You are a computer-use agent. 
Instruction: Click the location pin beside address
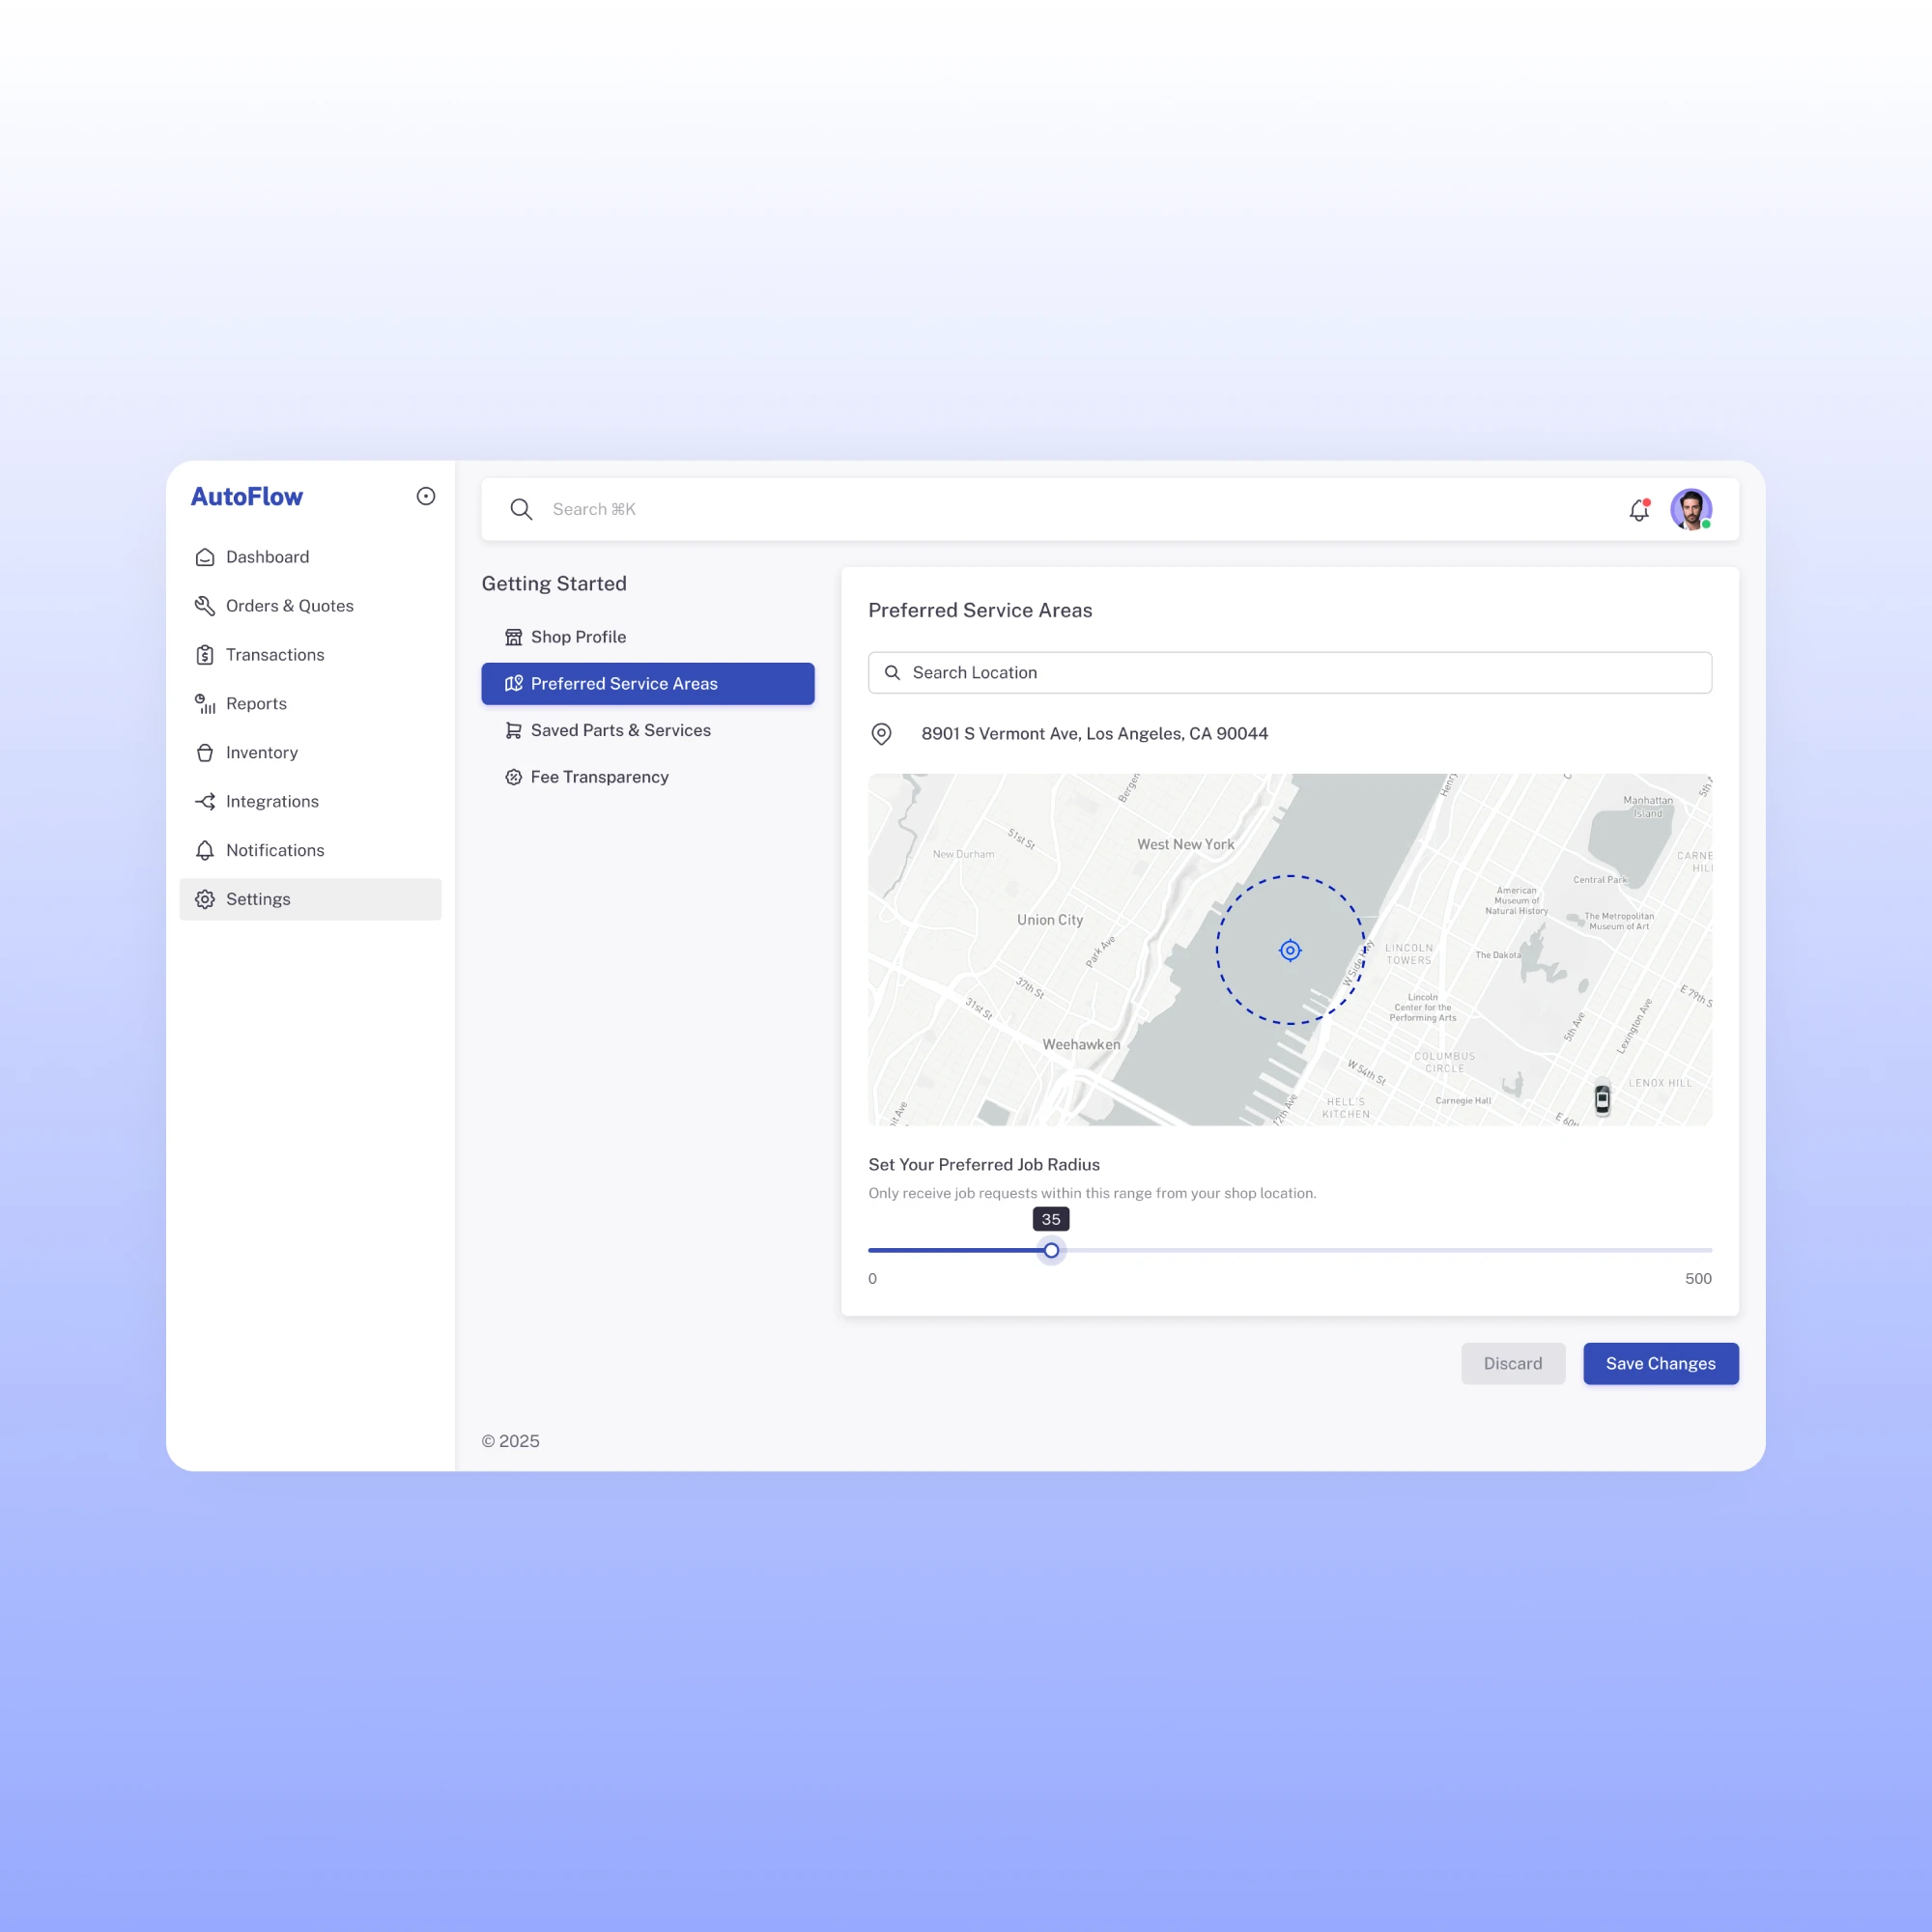pyautogui.click(x=881, y=734)
